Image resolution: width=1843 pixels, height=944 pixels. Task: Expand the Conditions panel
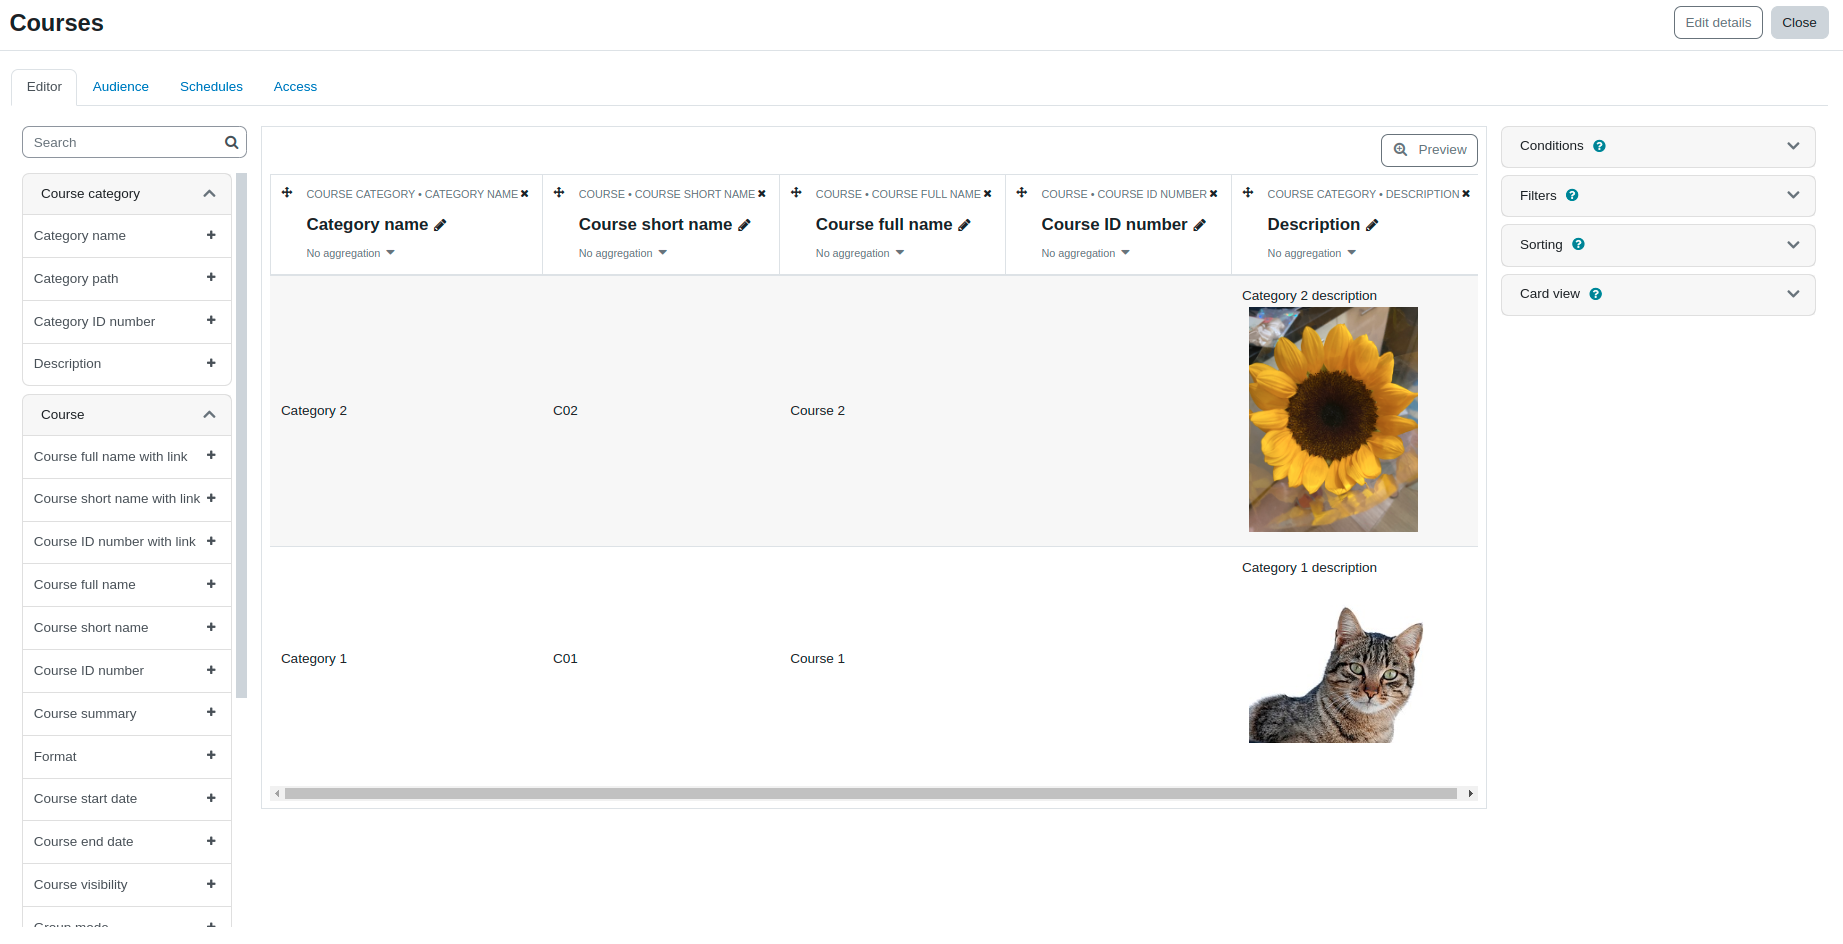coord(1793,146)
